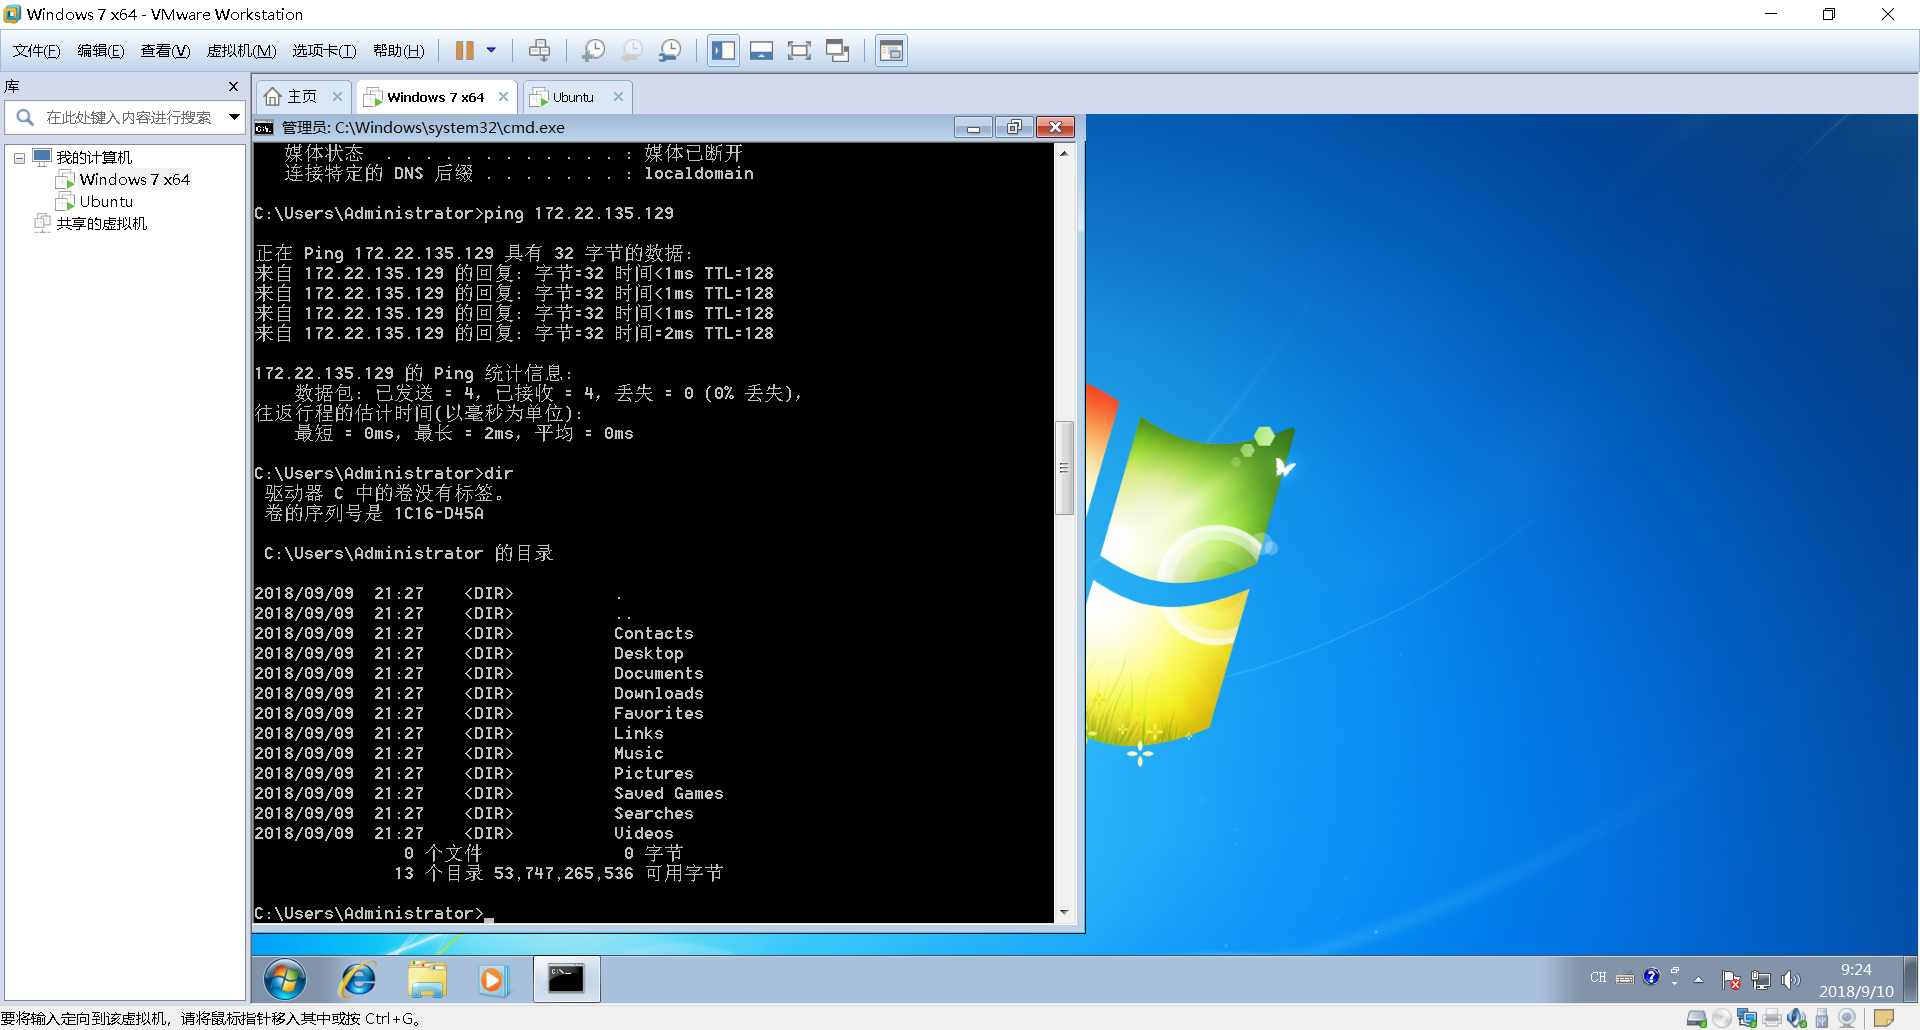Screen dimensions: 1920x1030
Task: Close the Windows 7 x64 tab
Action: 504,97
